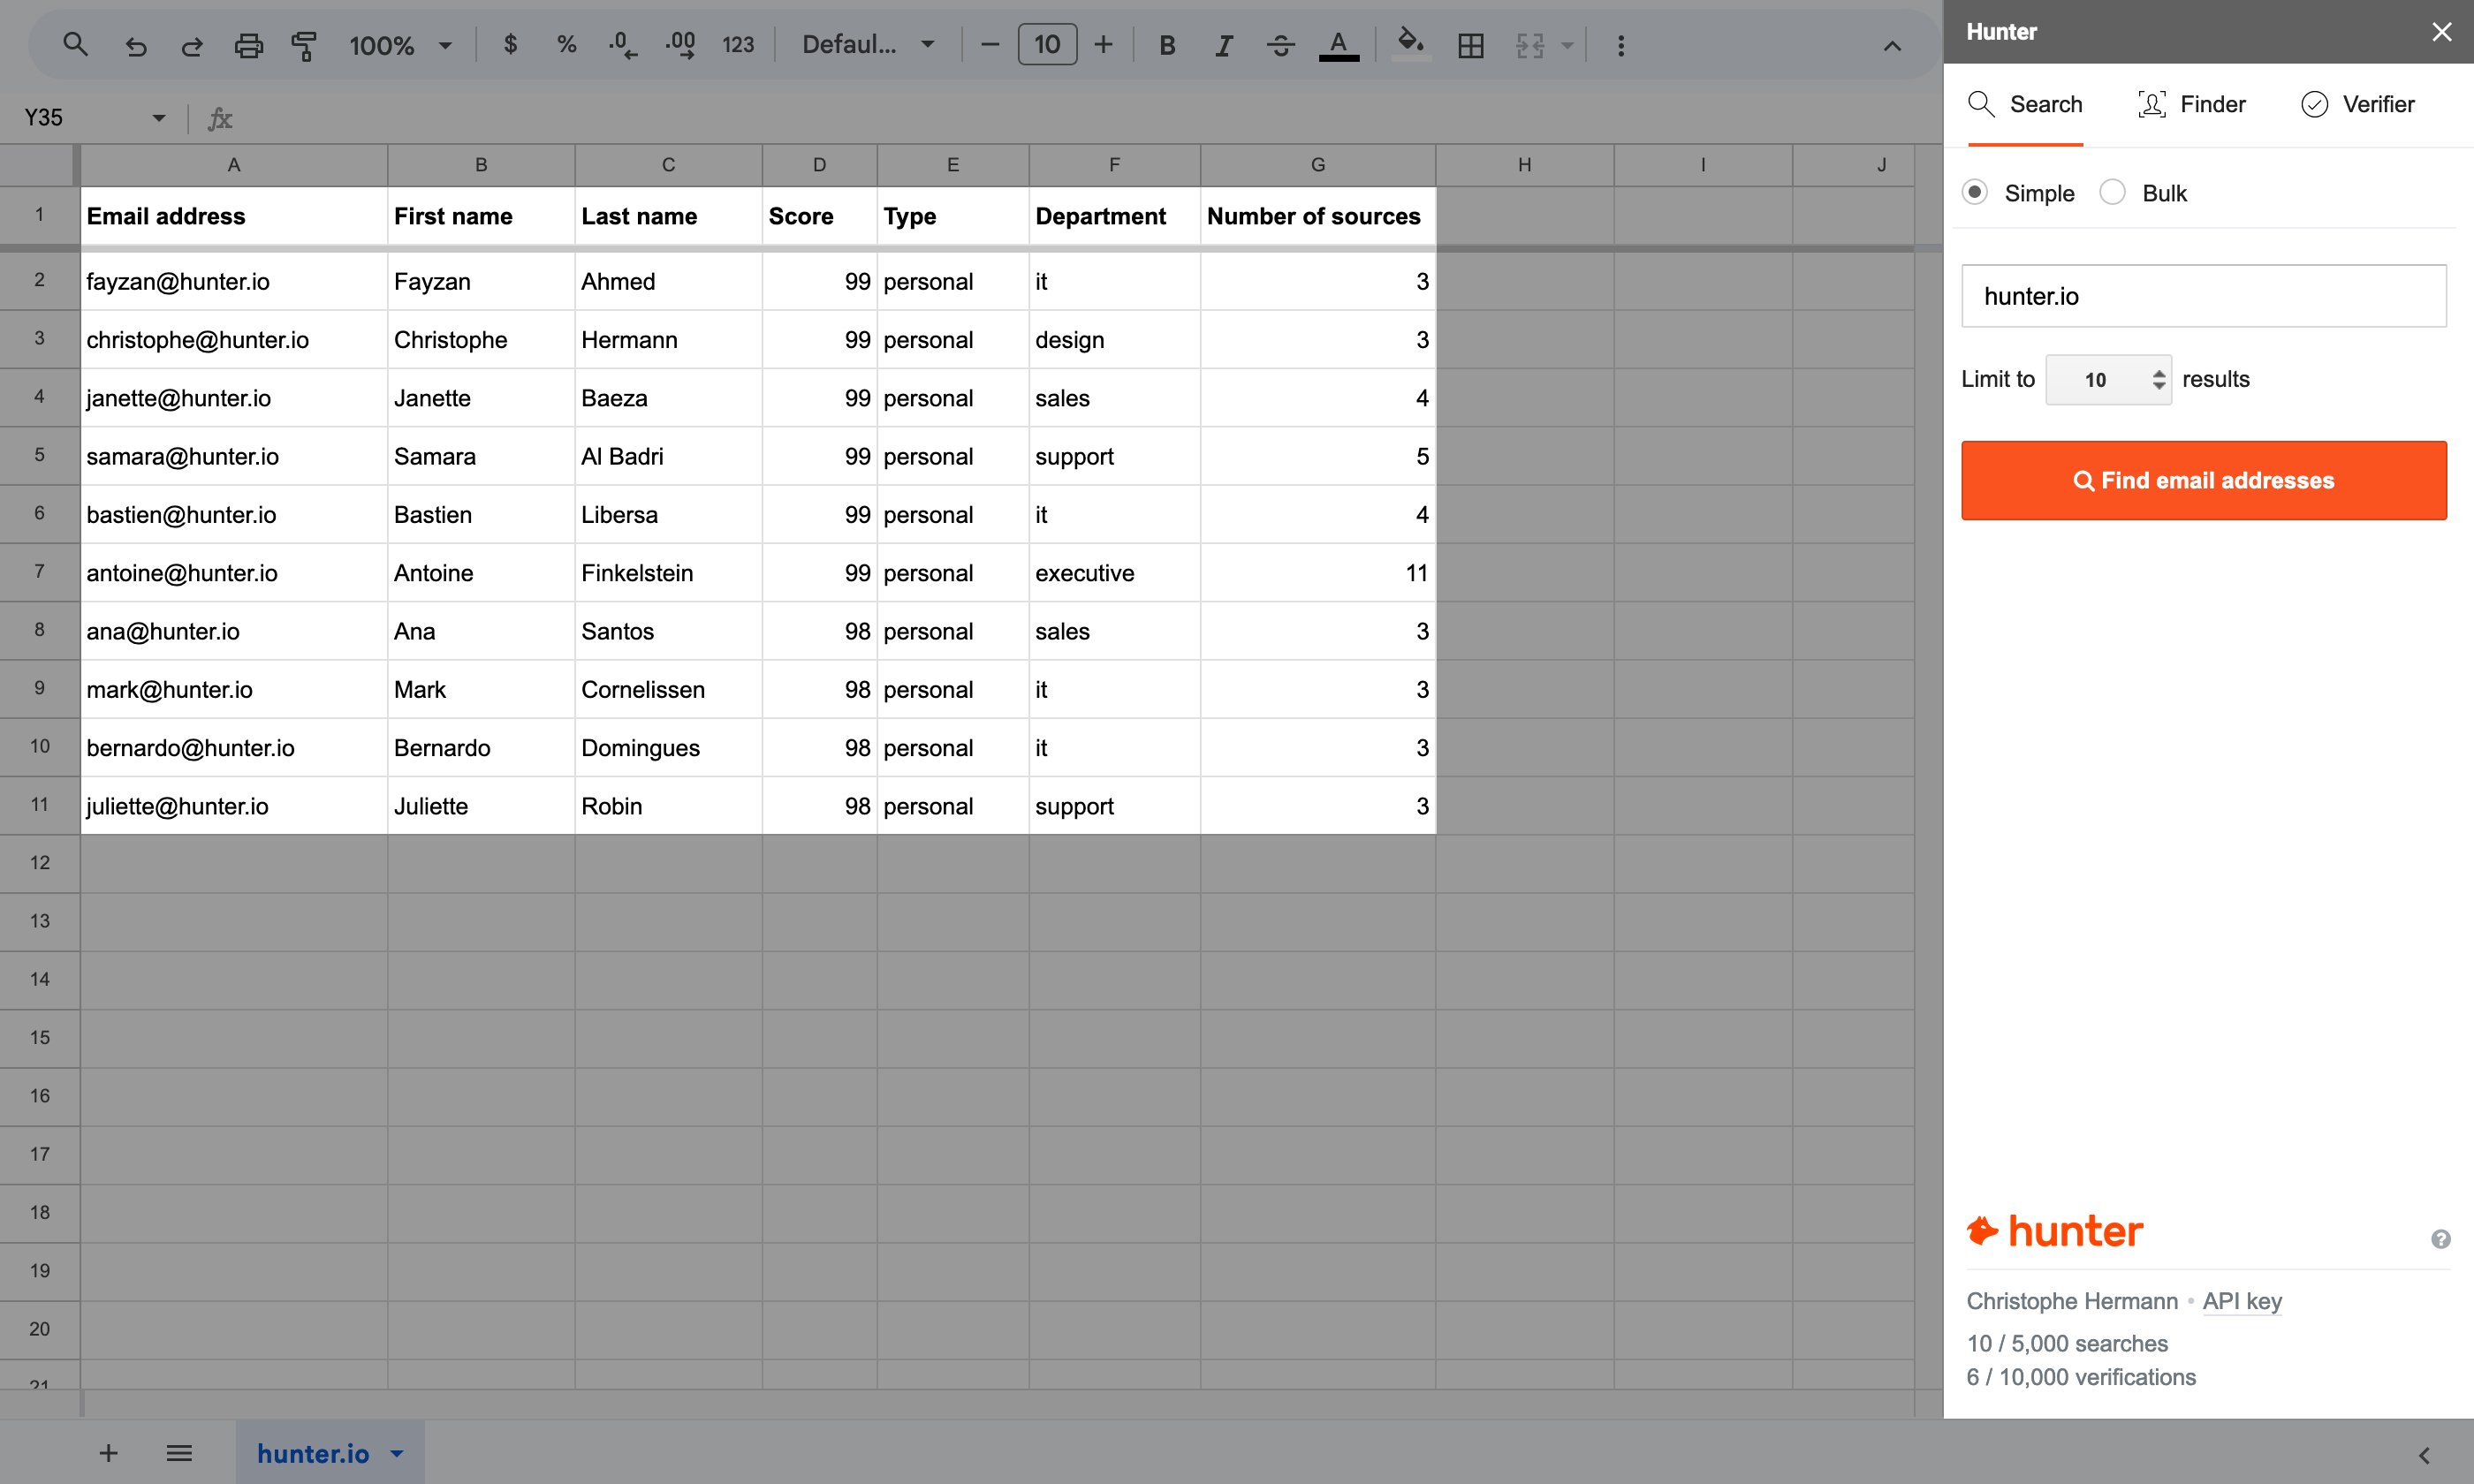Screen dimensions: 2474x1484
Task: Decrease font size with minus button
Action: [x=990, y=45]
